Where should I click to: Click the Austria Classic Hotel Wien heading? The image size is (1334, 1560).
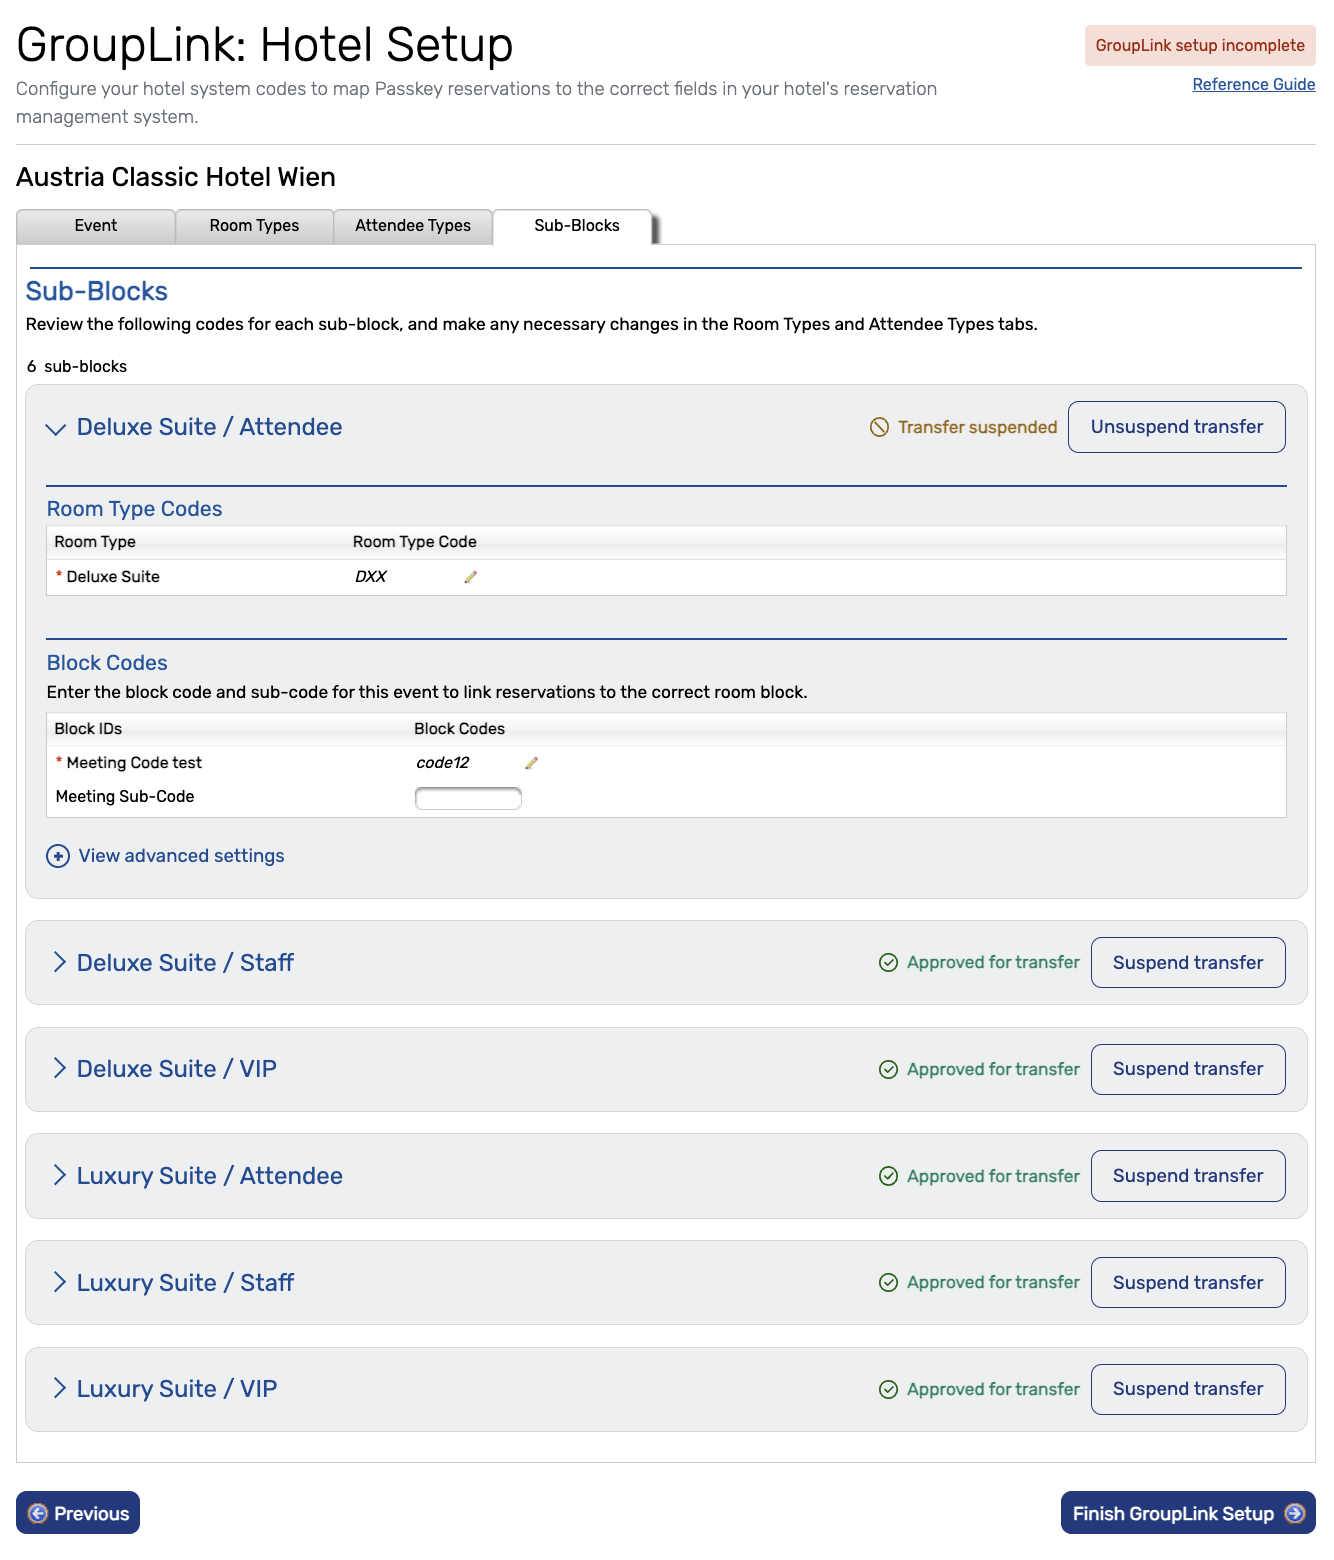(x=176, y=177)
